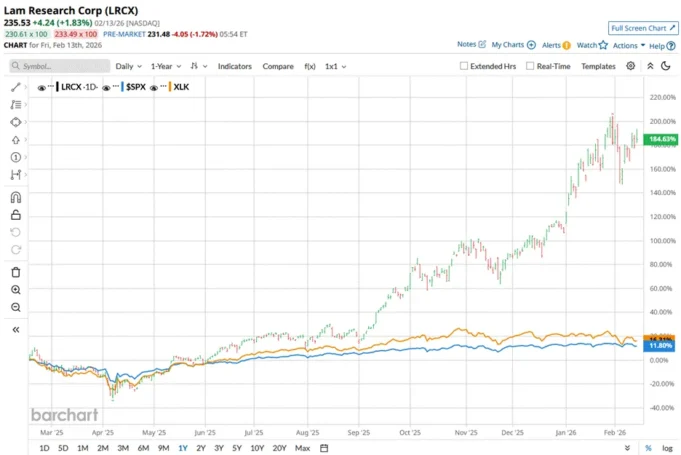
Task: Click the magnet snap tool icon
Action: [16, 197]
